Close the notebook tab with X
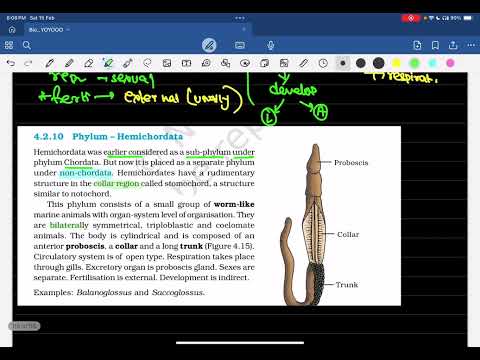Image resolution: width=480 pixels, height=360 pixels. pyautogui.click(x=244, y=29)
